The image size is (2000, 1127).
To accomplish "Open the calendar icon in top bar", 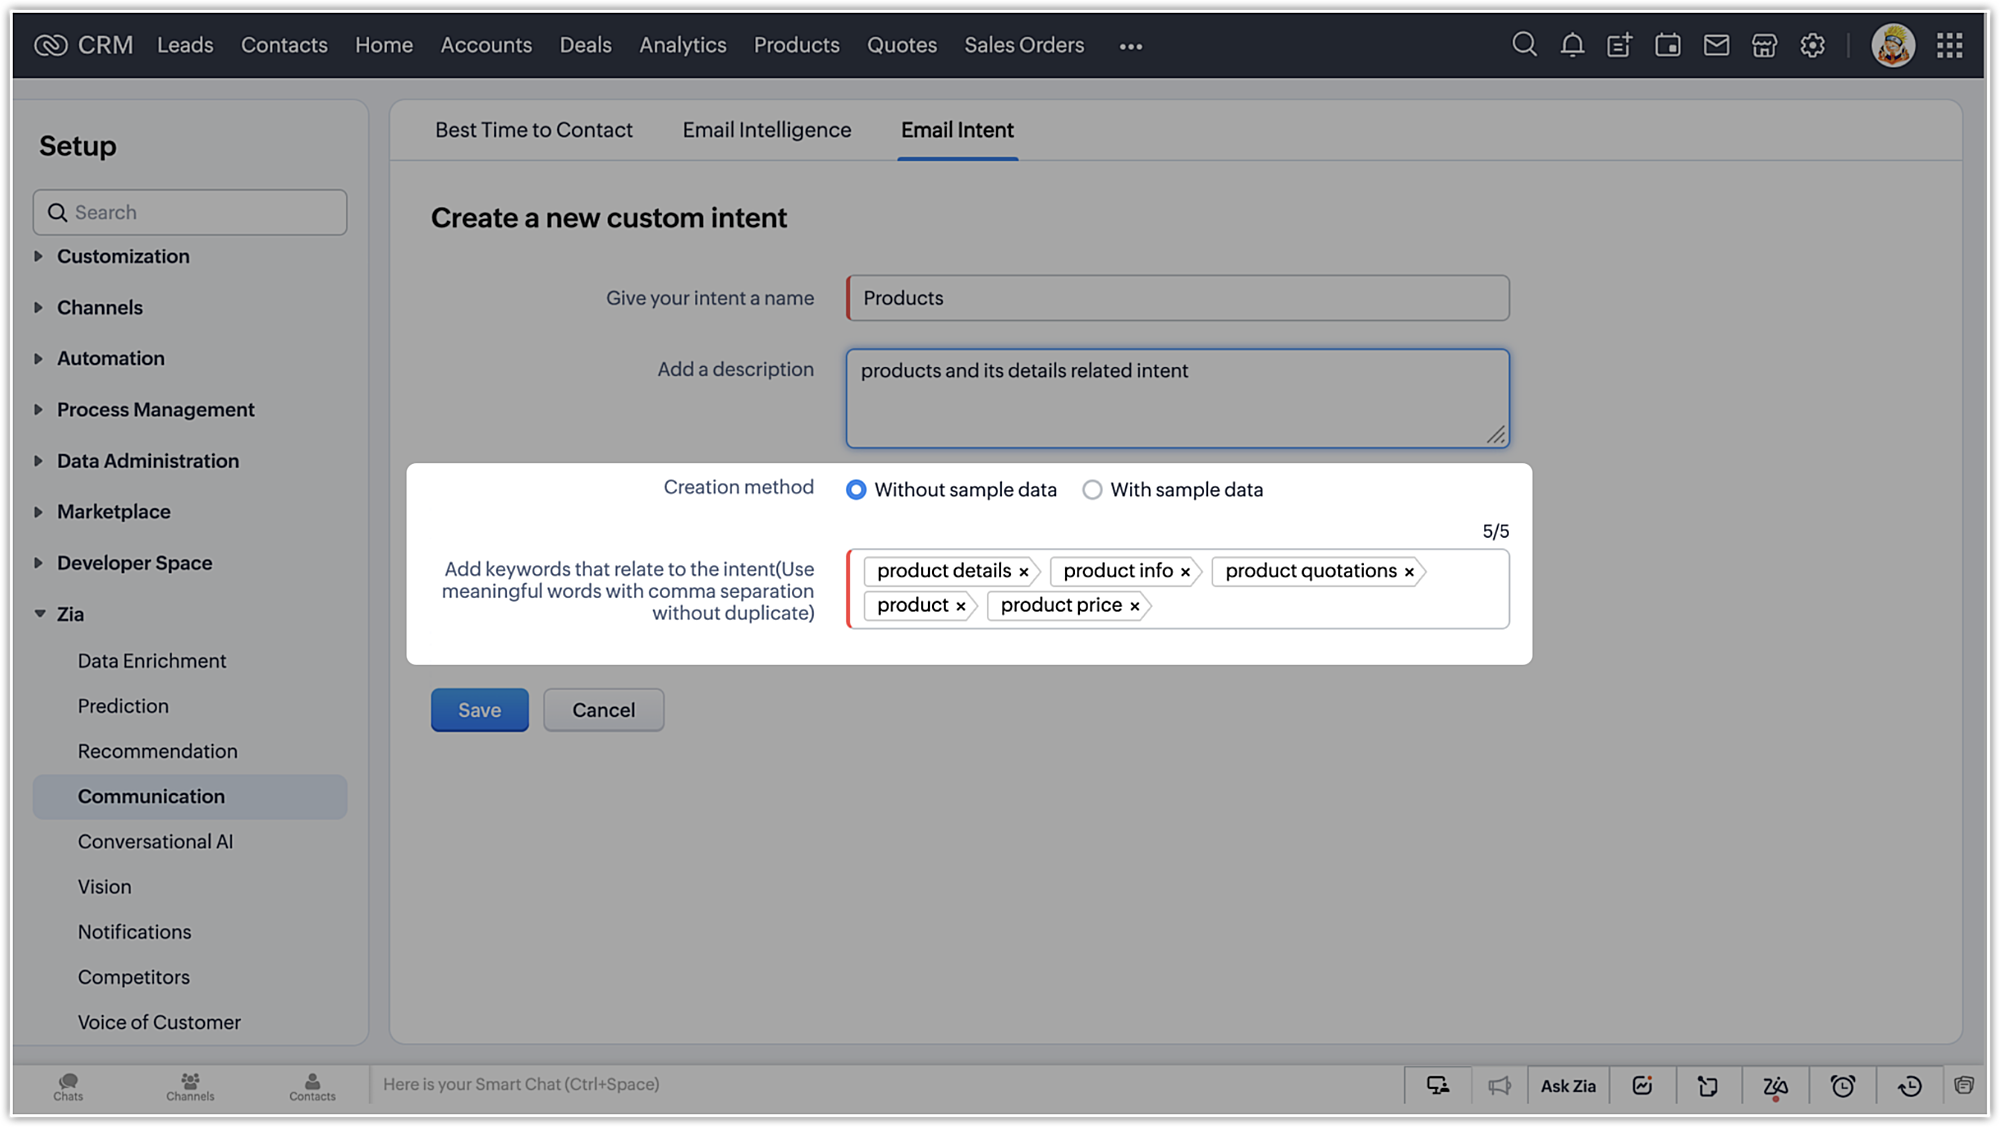I will (1668, 45).
